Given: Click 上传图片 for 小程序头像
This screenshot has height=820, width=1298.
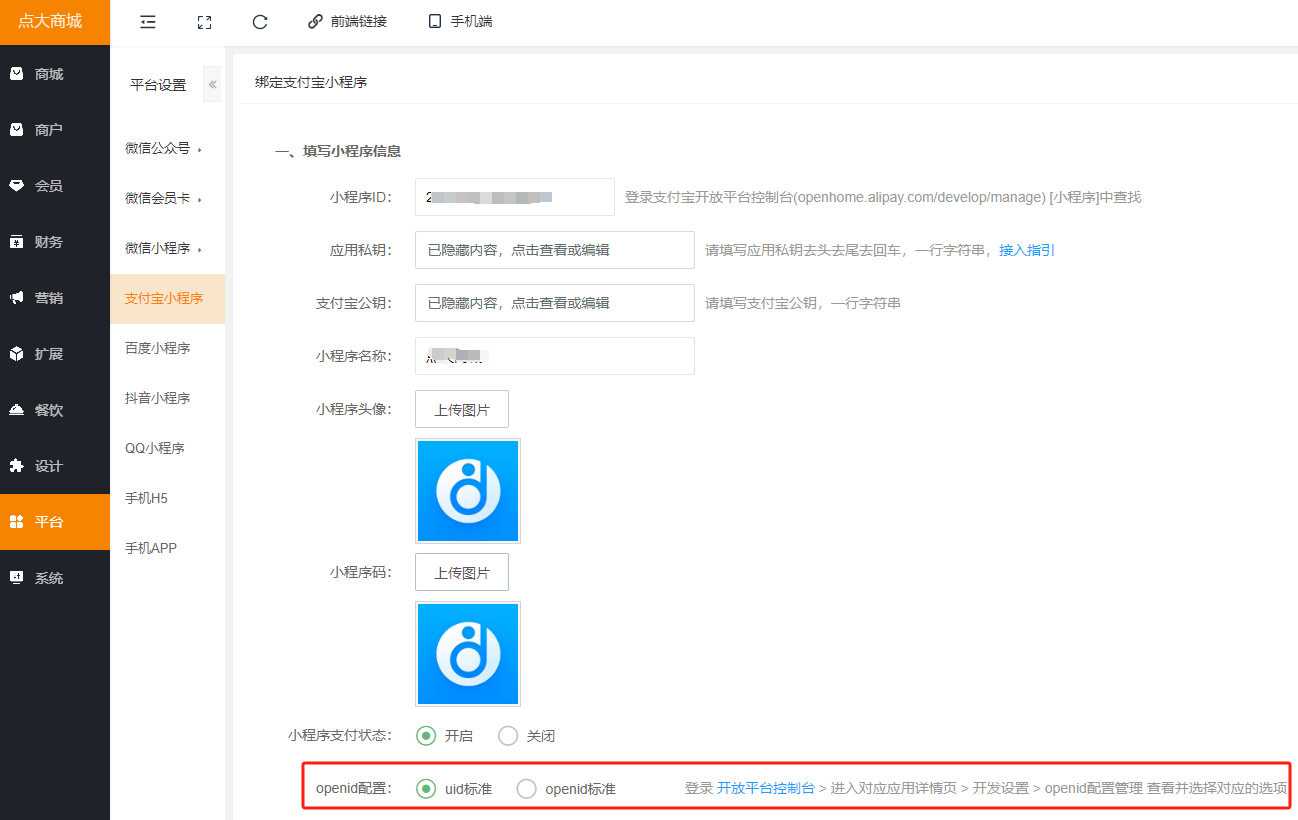Looking at the screenshot, I should coord(462,409).
